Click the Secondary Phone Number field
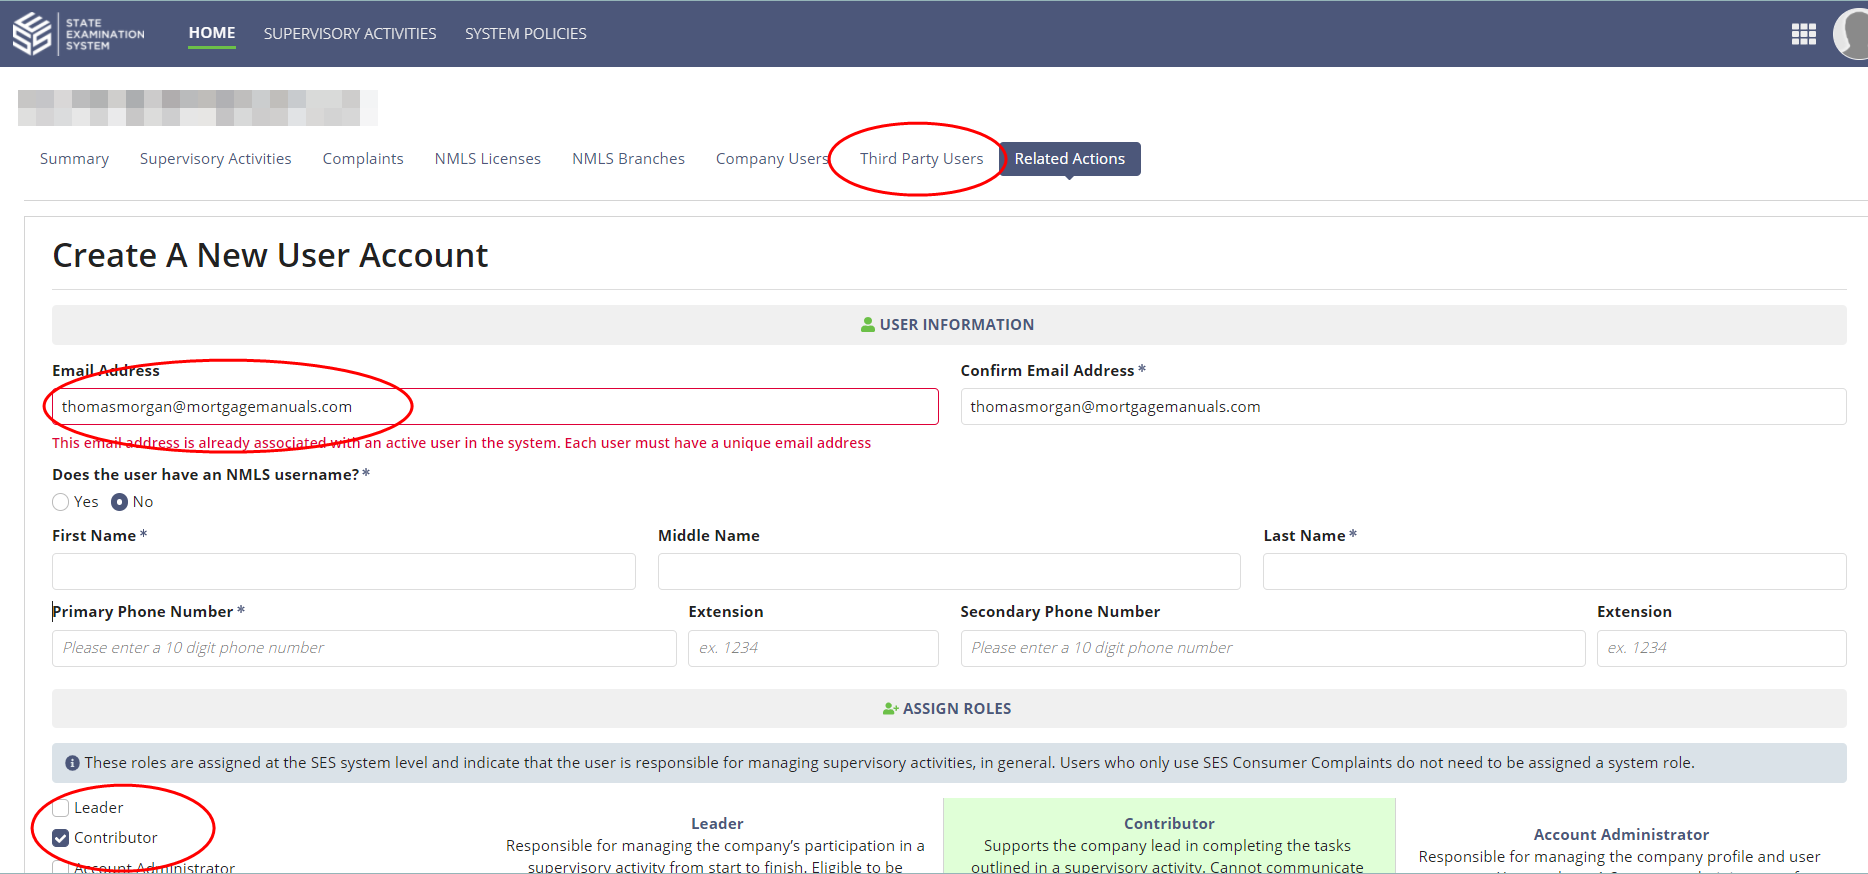Image resolution: width=1868 pixels, height=874 pixels. point(1273,648)
